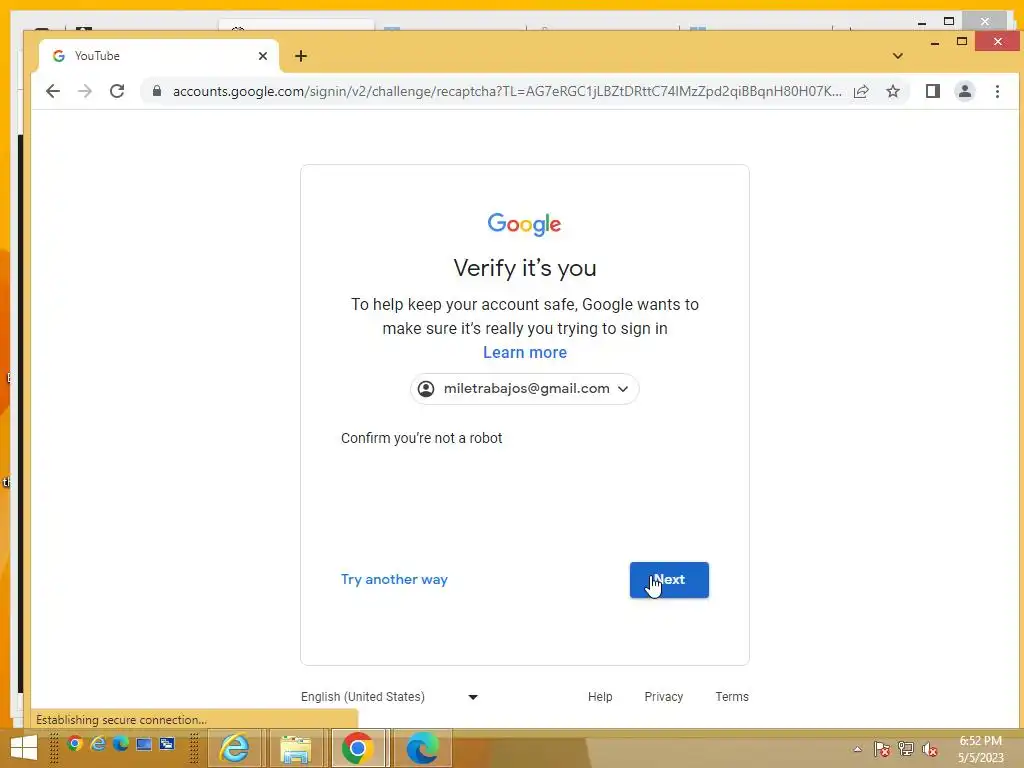Reload the current page
This screenshot has height=768, width=1024.
pos(117,91)
